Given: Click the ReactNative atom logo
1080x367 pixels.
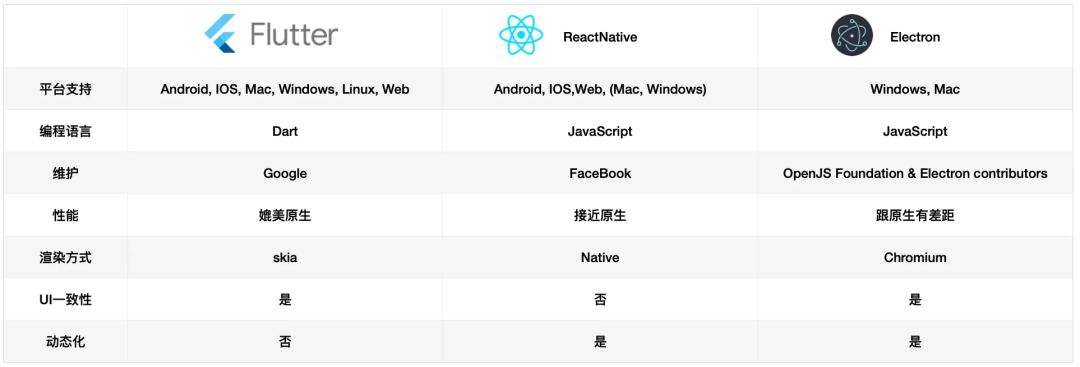Looking at the screenshot, I should [x=521, y=35].
